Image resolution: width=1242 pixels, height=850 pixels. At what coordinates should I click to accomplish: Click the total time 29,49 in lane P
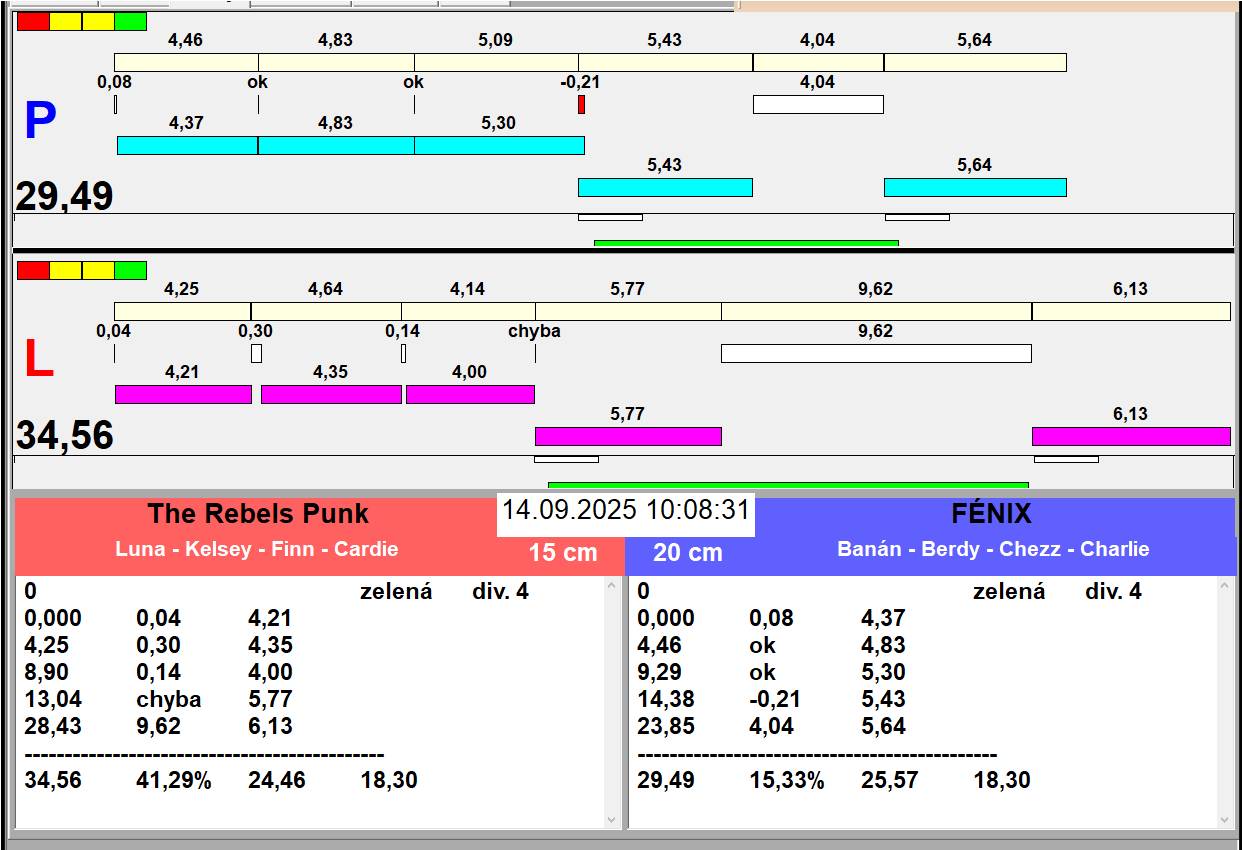[64, 196]
